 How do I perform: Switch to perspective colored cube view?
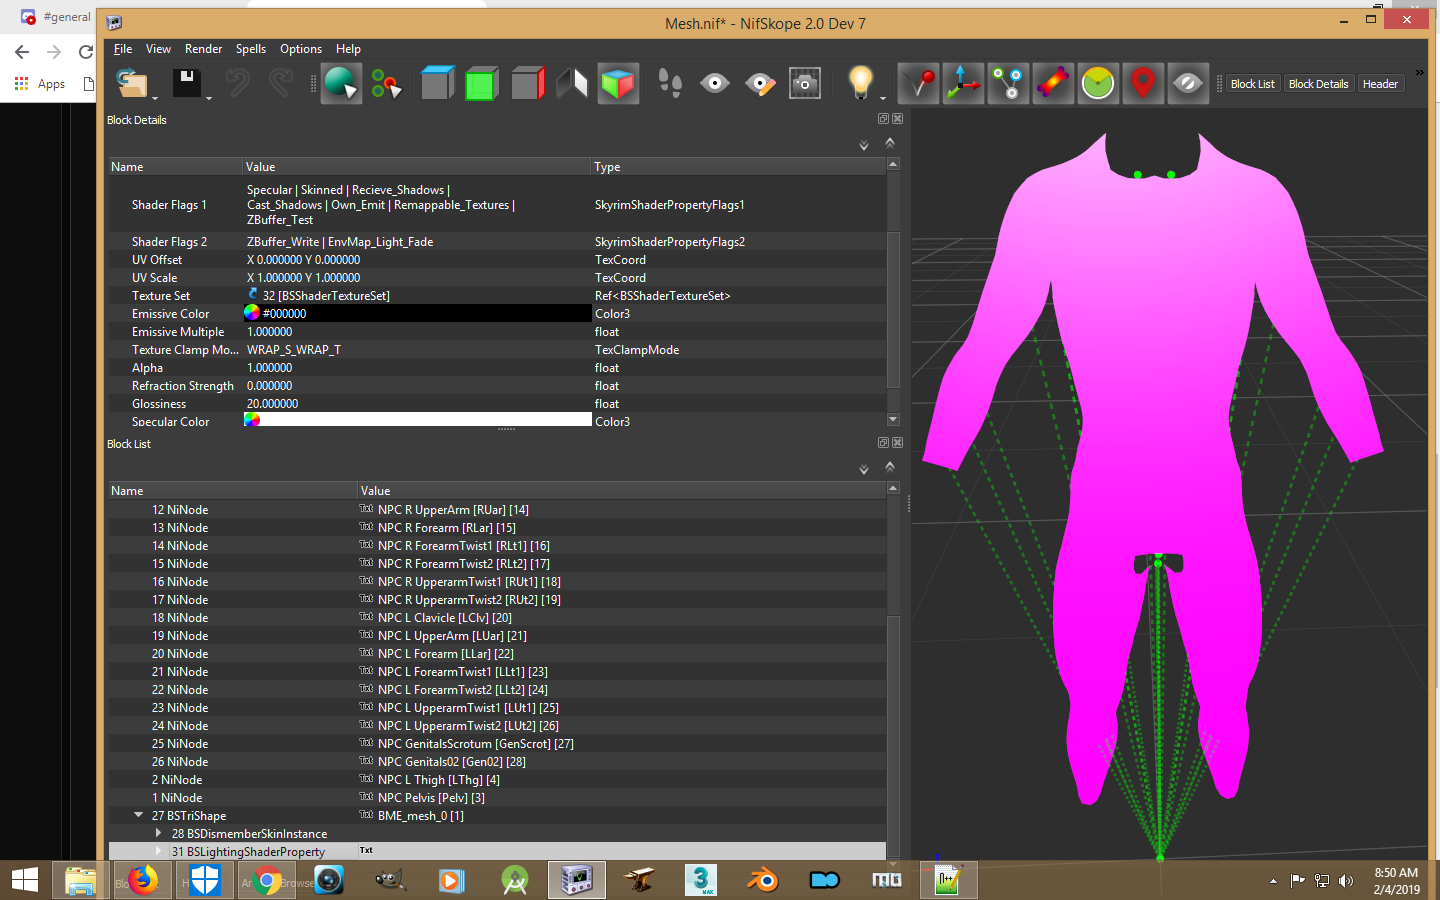point(618,83)
